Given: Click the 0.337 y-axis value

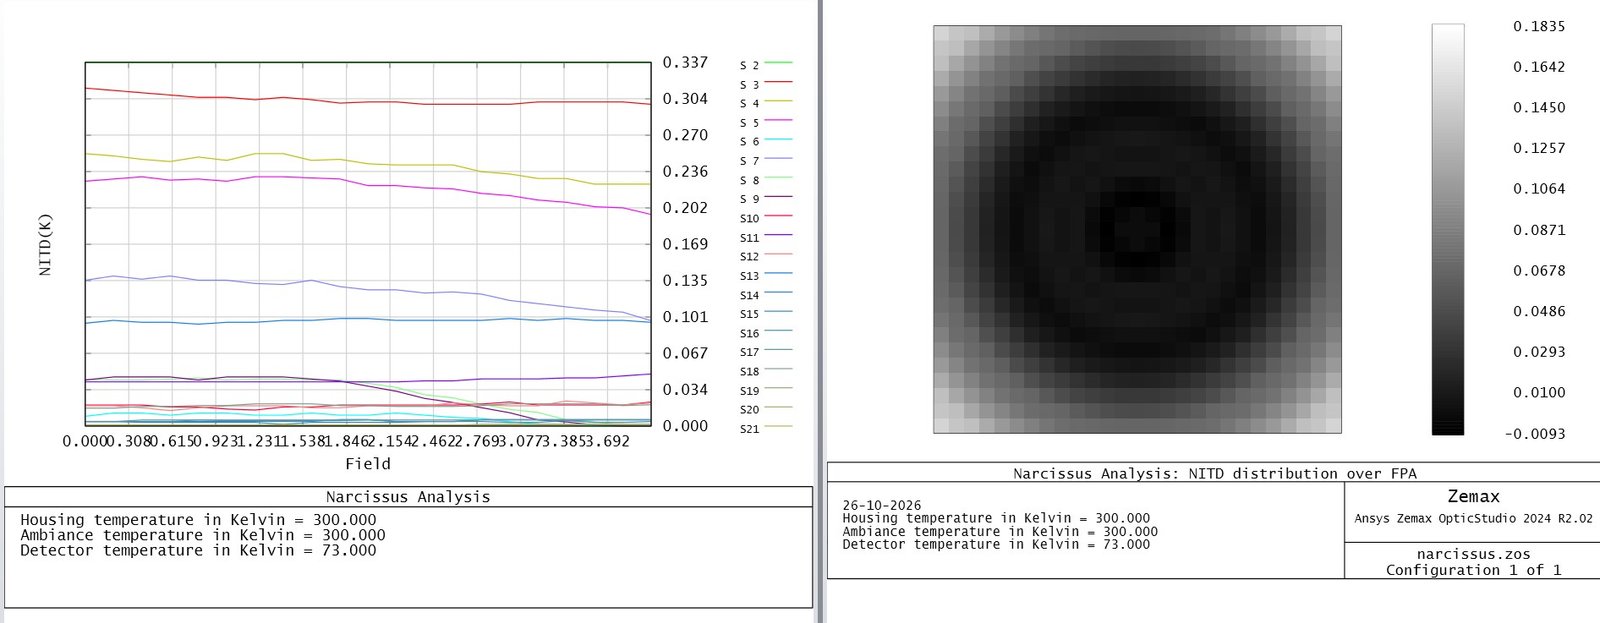Looking at the screenshot, I should click(685, 62).
